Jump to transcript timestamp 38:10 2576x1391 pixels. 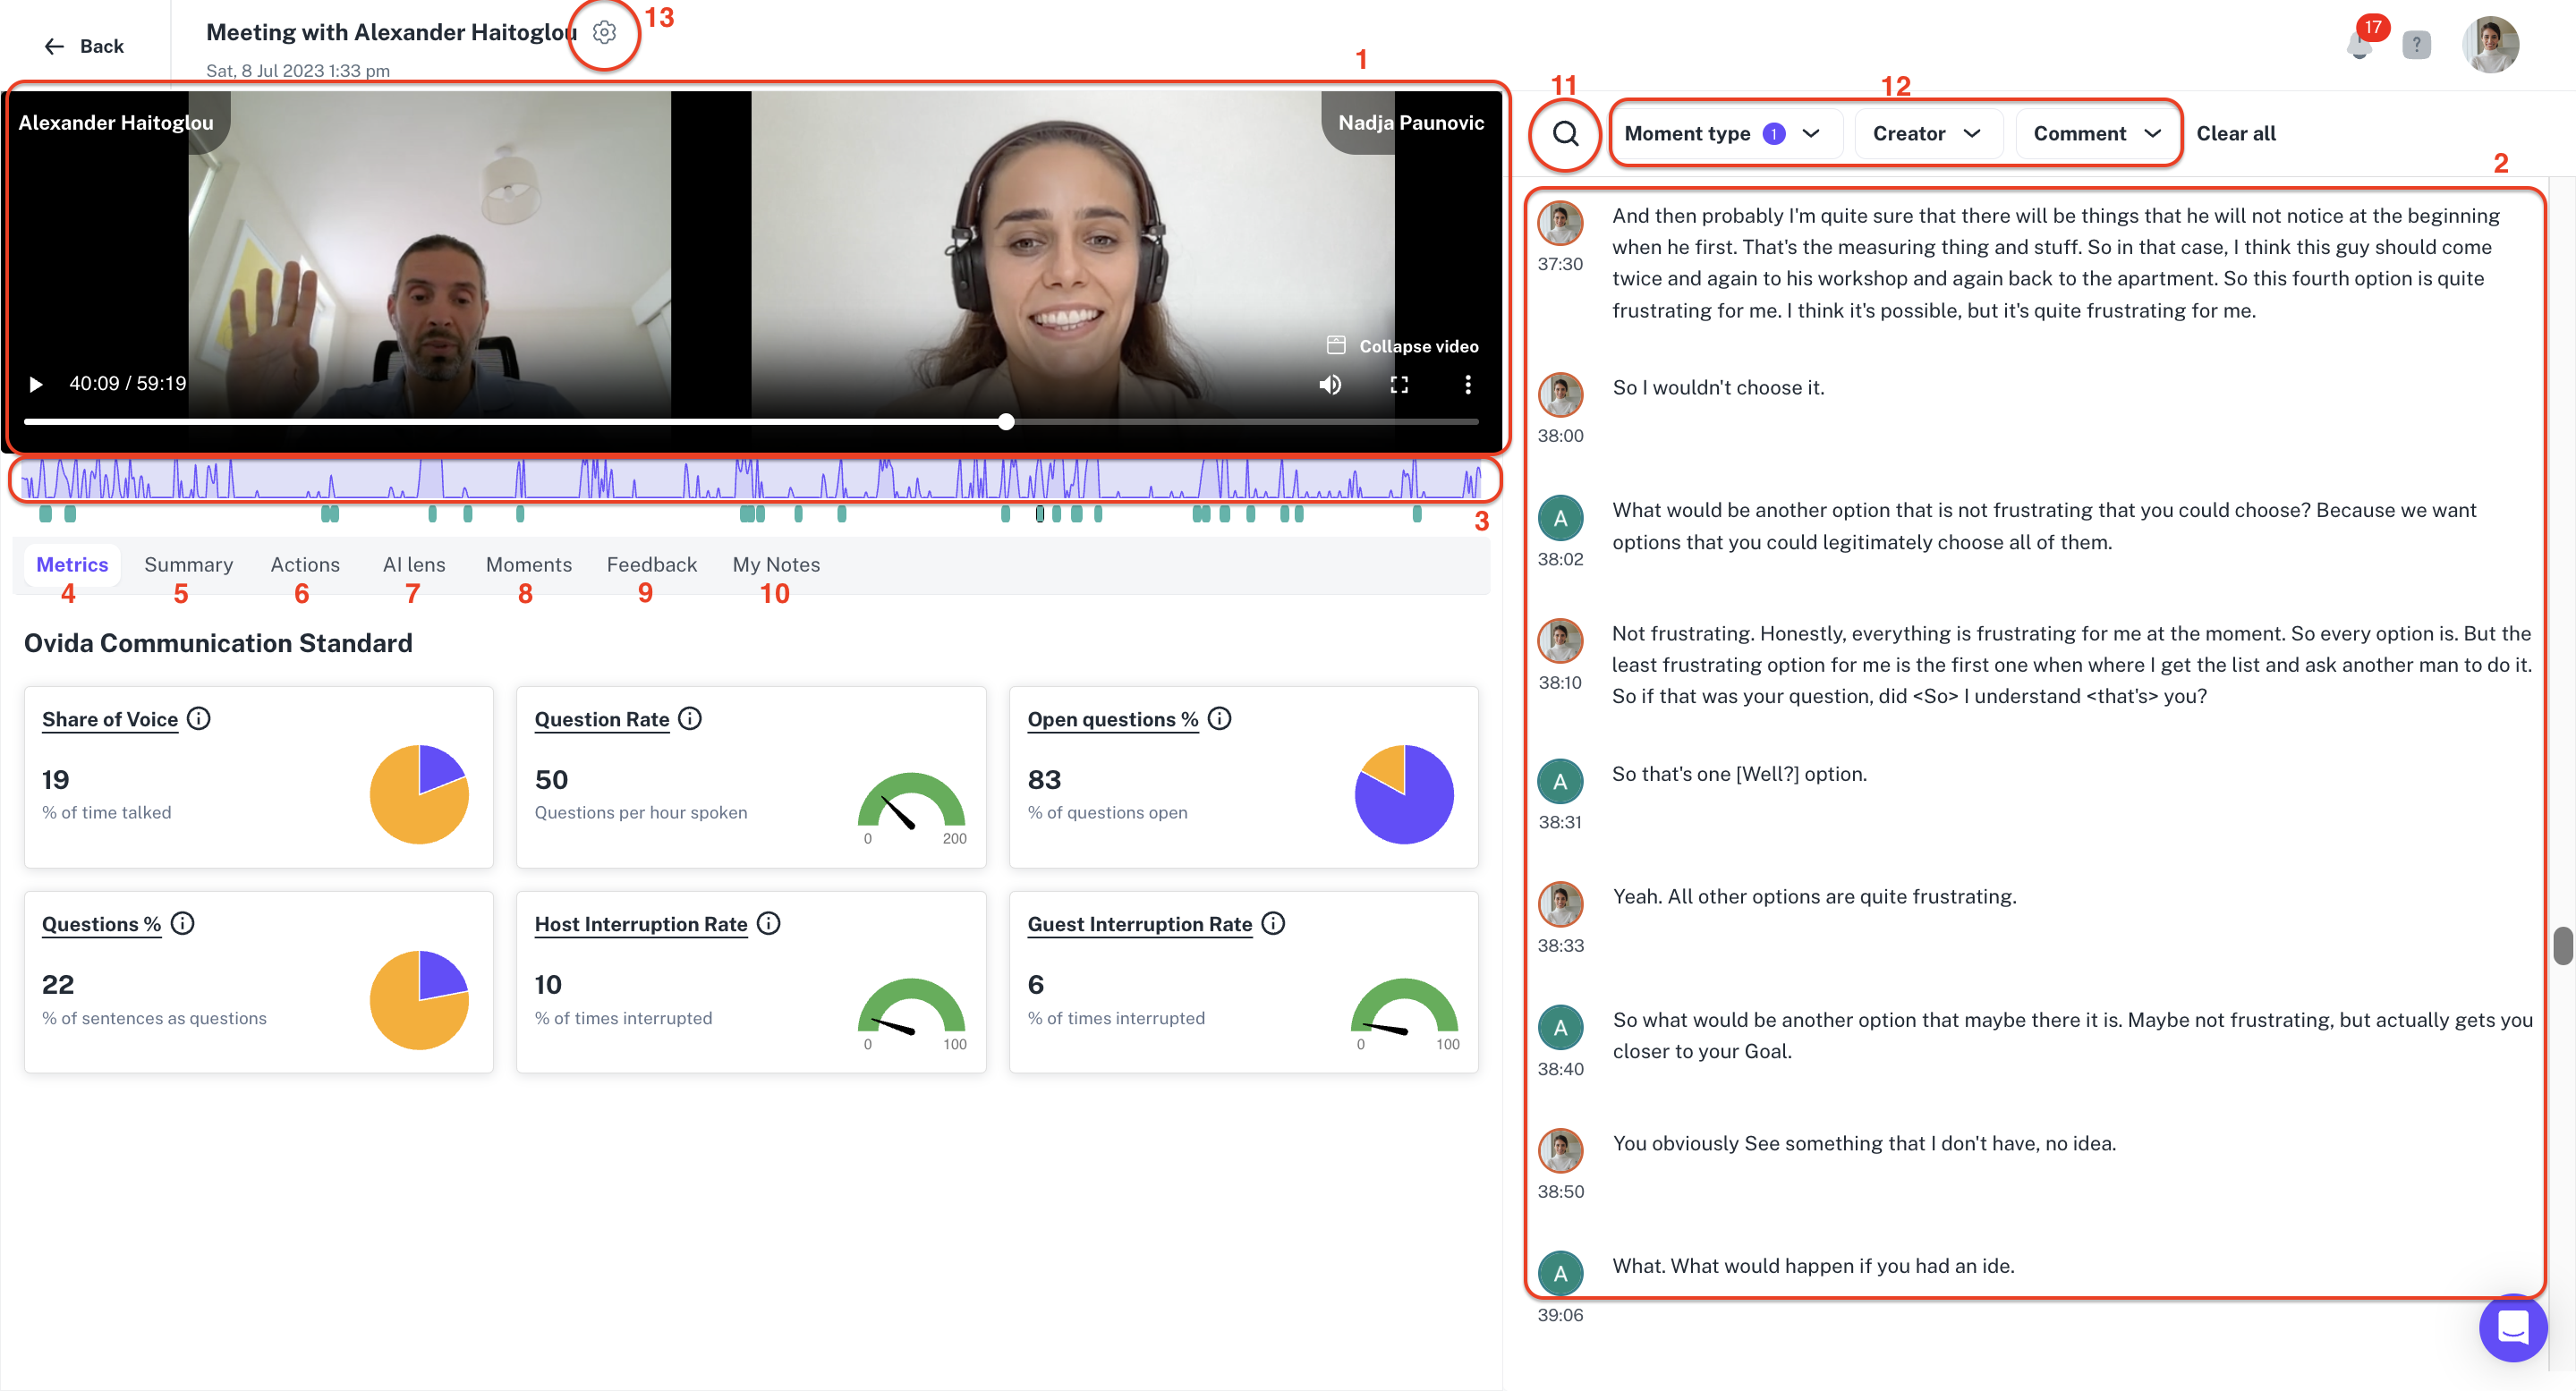click(x=1560, y=683)
